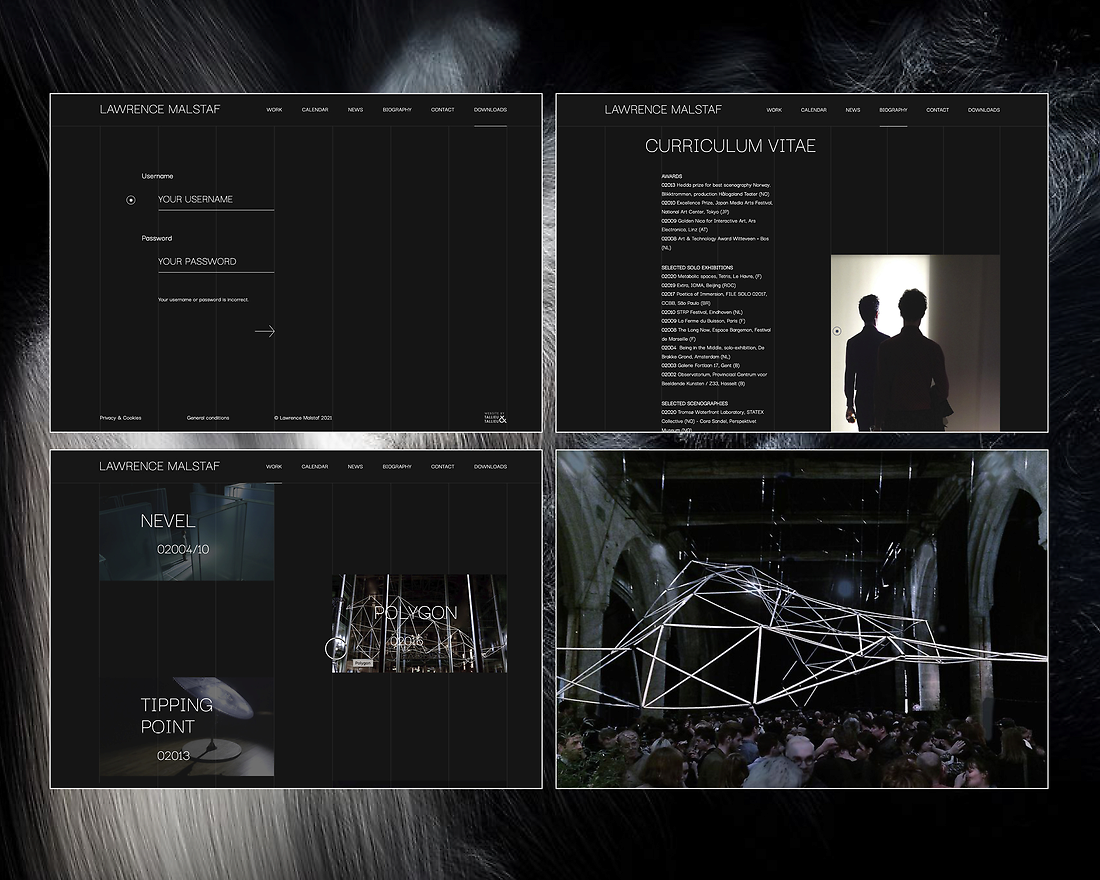The height and width of the screenshot is (880, 1100).
Task: Open Work menu on the login page
Action: point(274,110)
